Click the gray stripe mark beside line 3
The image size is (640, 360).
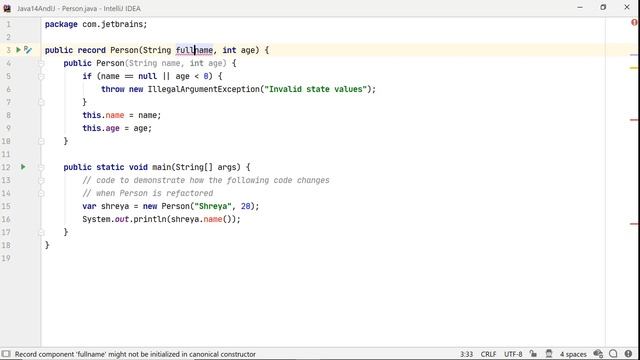click(633, 55)
